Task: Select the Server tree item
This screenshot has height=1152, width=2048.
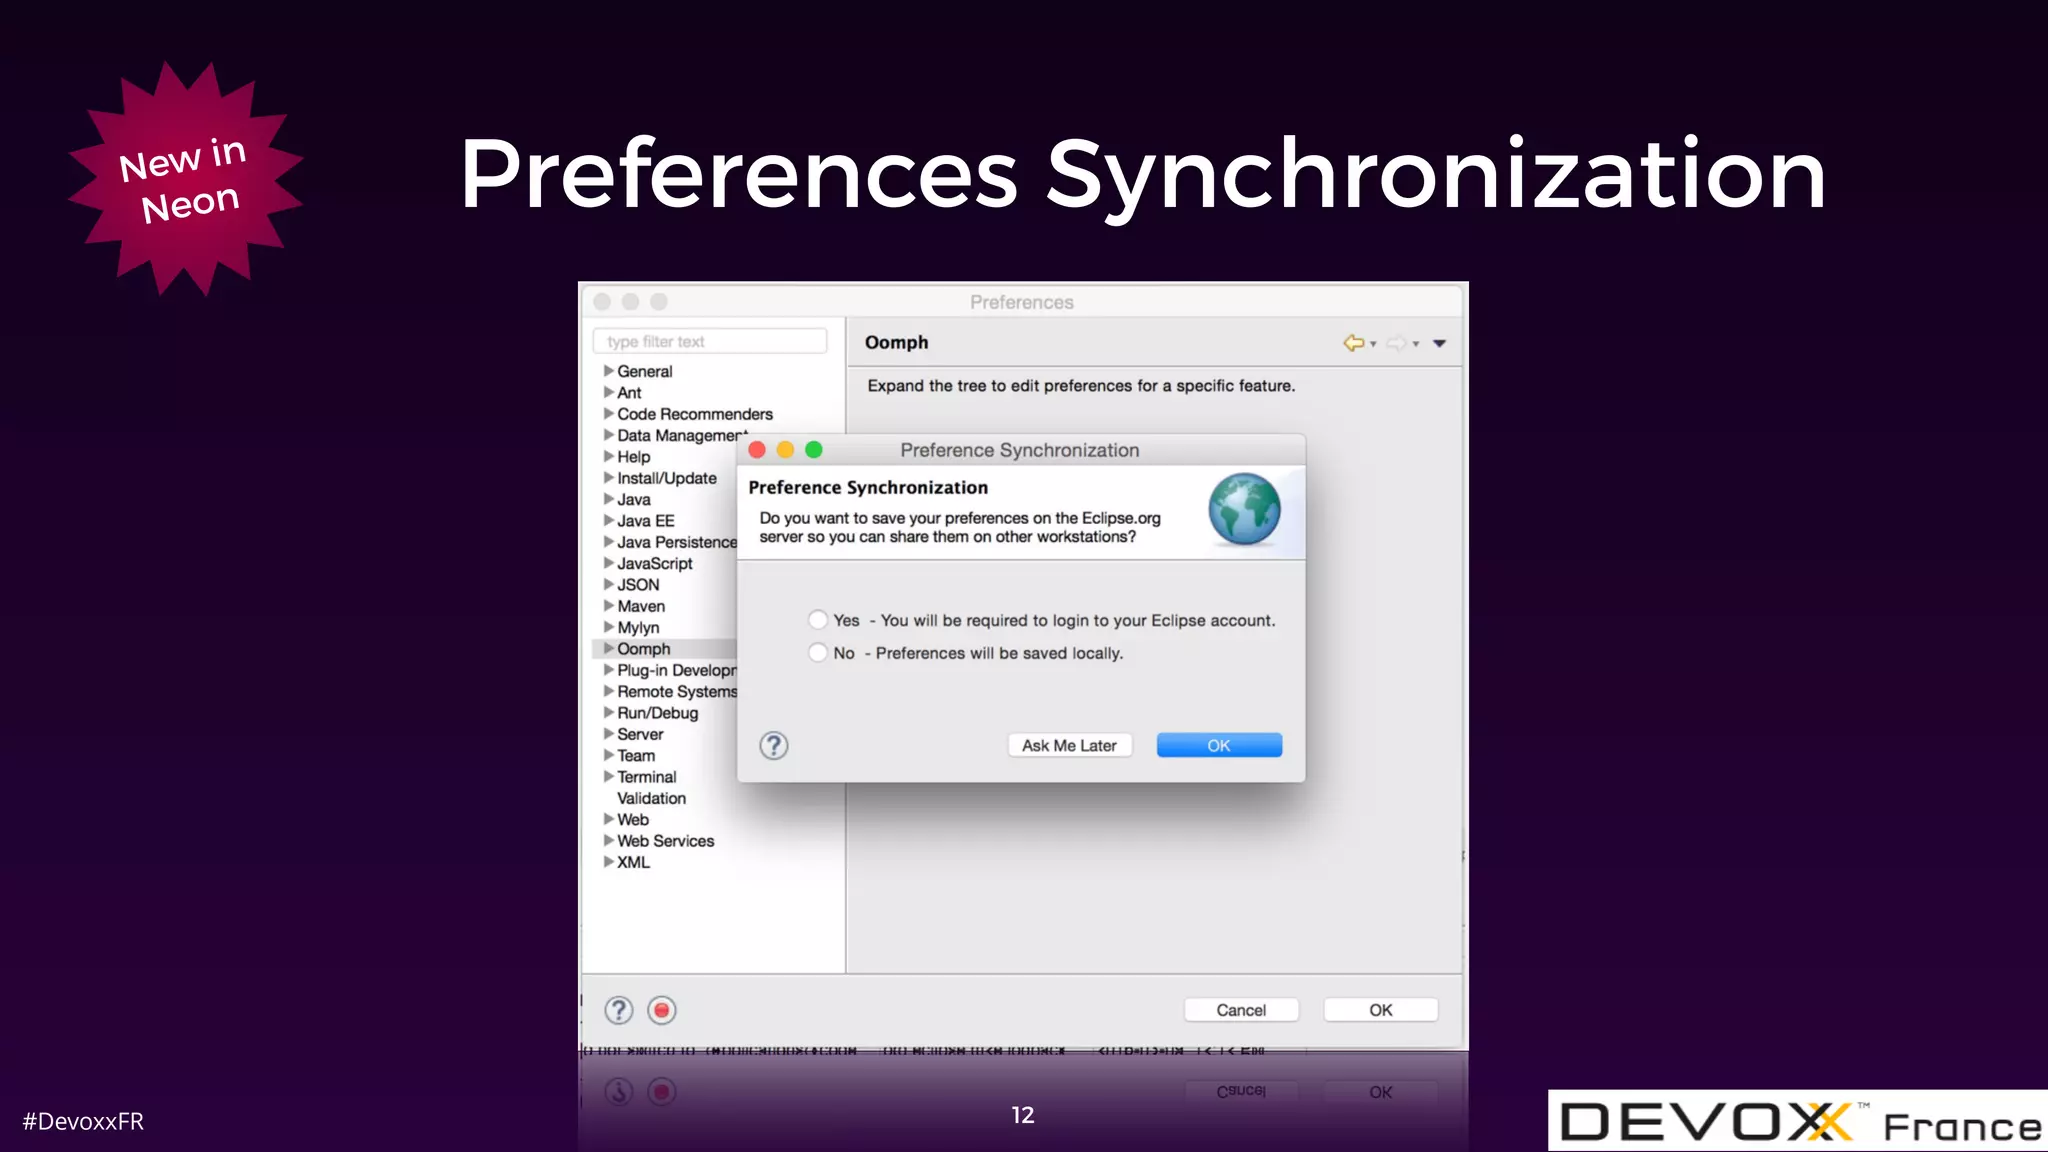Action: click(640, 734)
